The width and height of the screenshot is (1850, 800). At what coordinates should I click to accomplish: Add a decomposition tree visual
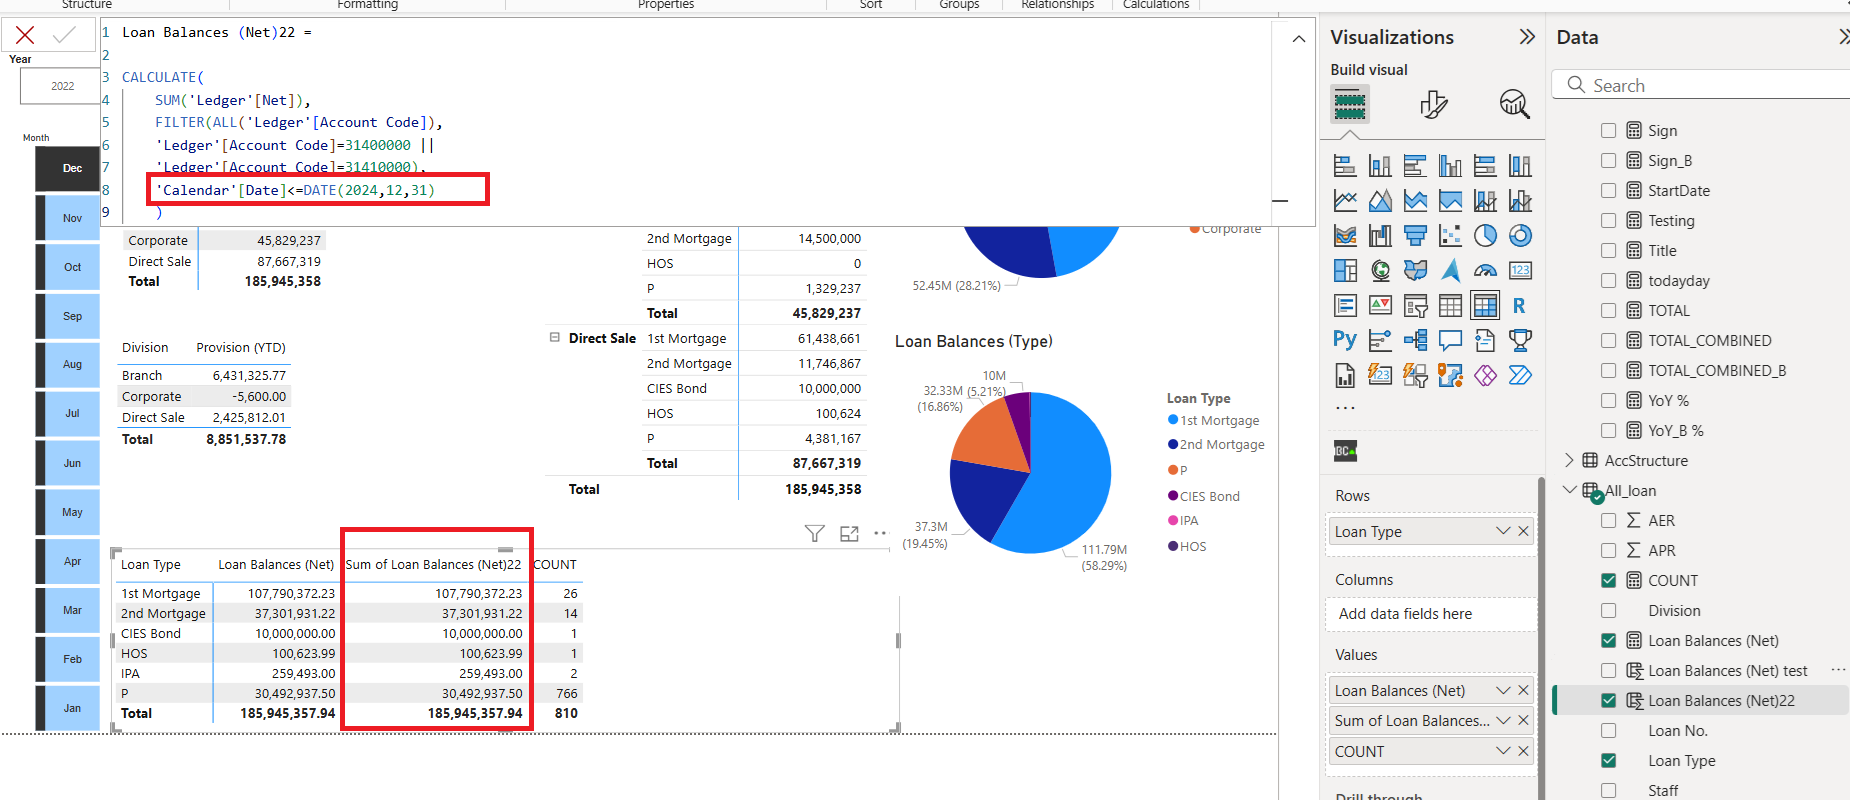1415,340
